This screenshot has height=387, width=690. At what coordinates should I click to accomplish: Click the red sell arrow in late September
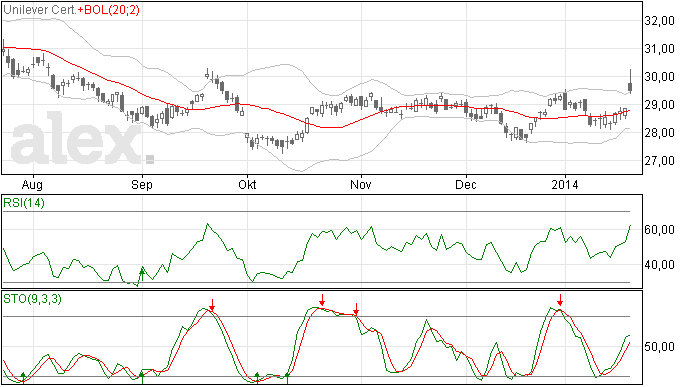pyautogui.click(x=212, y=305)
